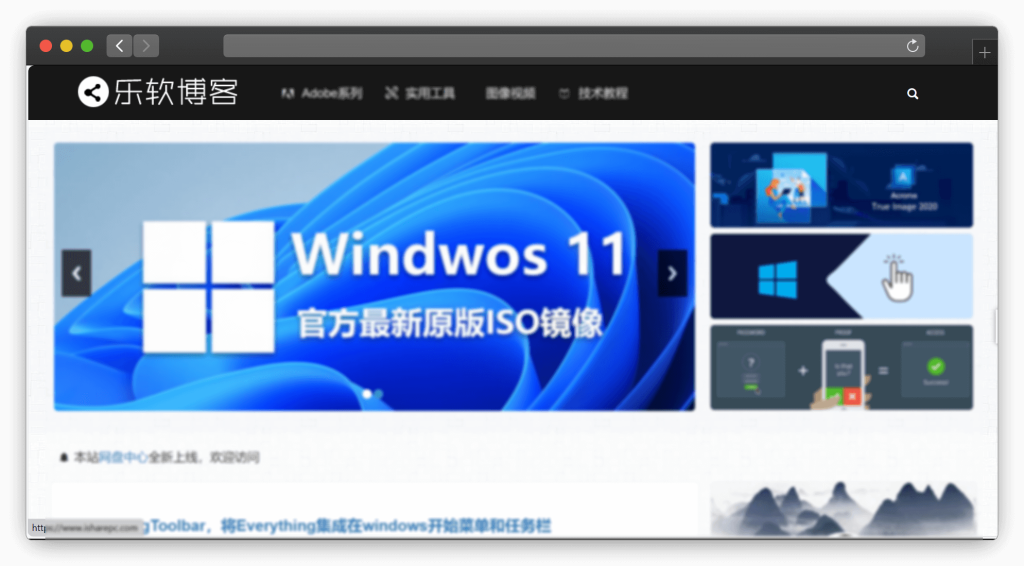Open a new tab with the plus button
The width and height of the screenshot is (1024, 566).
[x=984, y=53]
